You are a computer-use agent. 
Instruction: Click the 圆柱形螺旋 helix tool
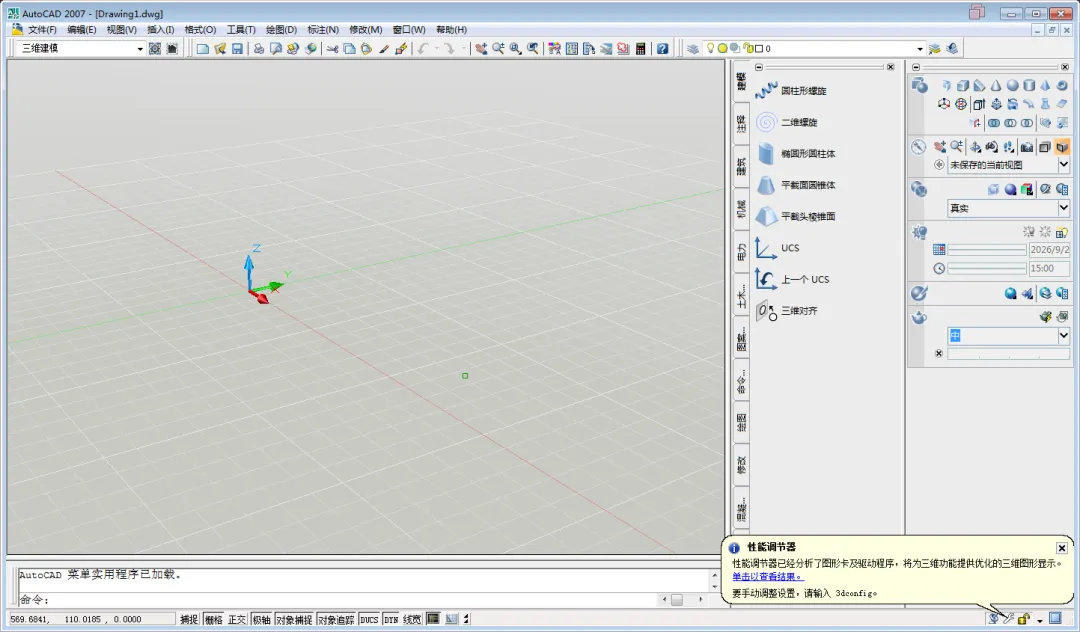click(x=791, y=90)
